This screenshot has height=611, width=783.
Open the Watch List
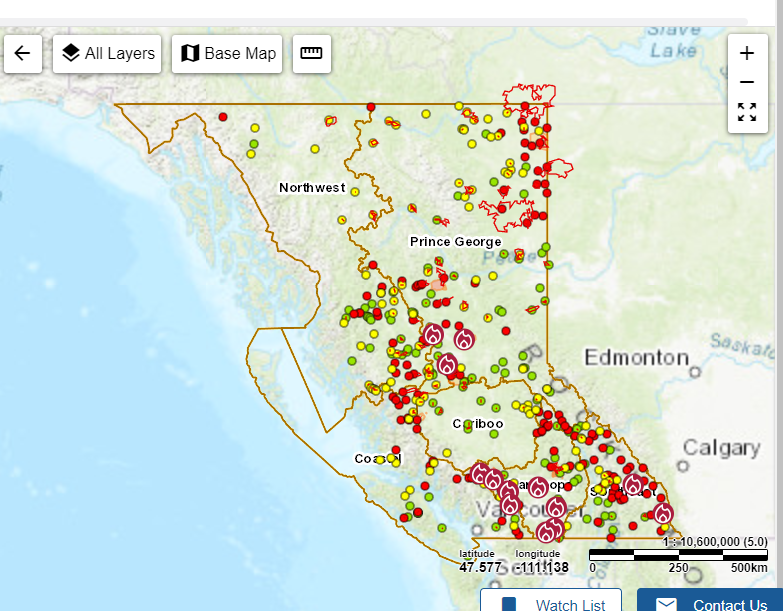(553, 603)
